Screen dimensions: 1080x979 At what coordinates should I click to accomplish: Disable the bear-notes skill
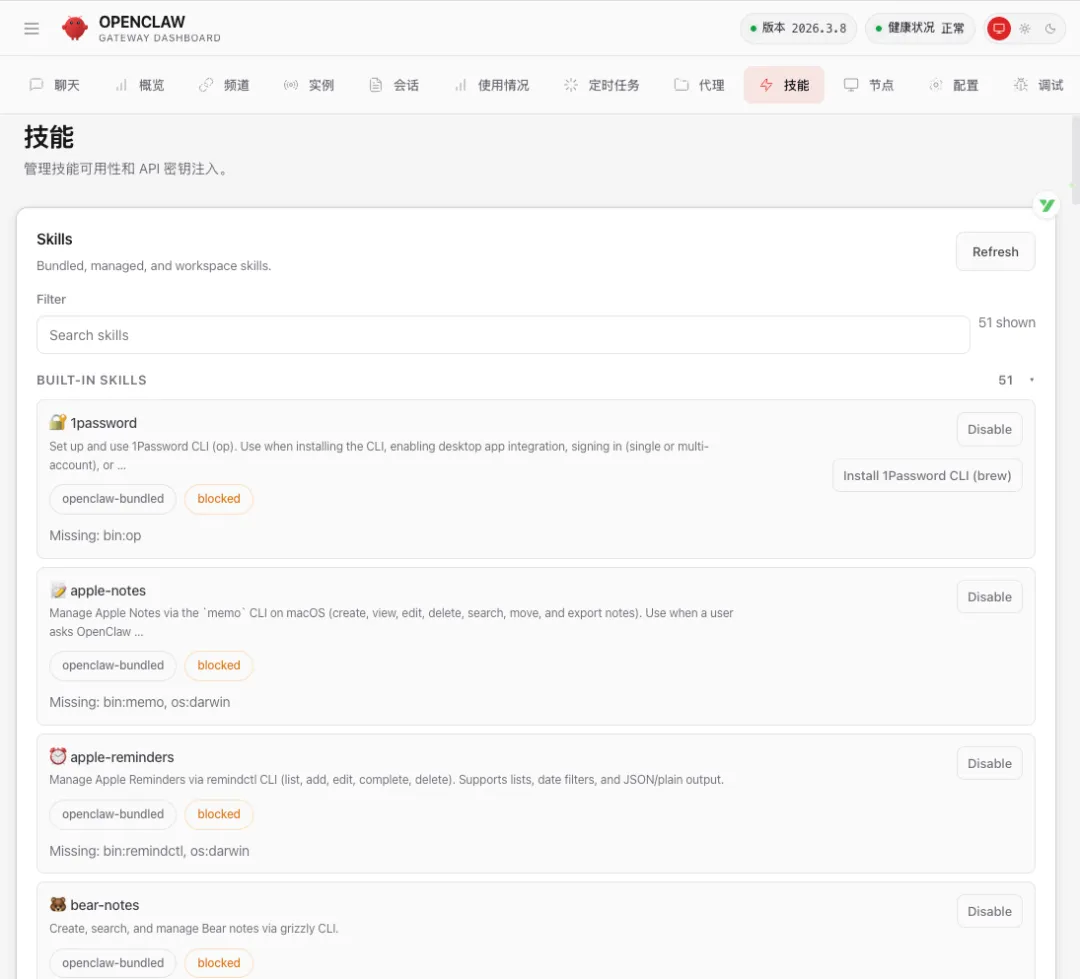tap(989, 911)
